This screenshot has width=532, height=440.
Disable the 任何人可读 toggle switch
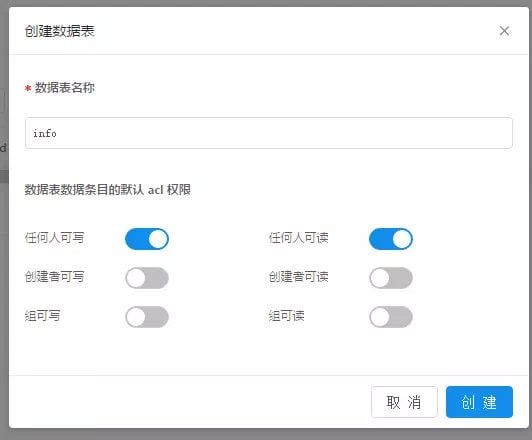tap(391, 239)
